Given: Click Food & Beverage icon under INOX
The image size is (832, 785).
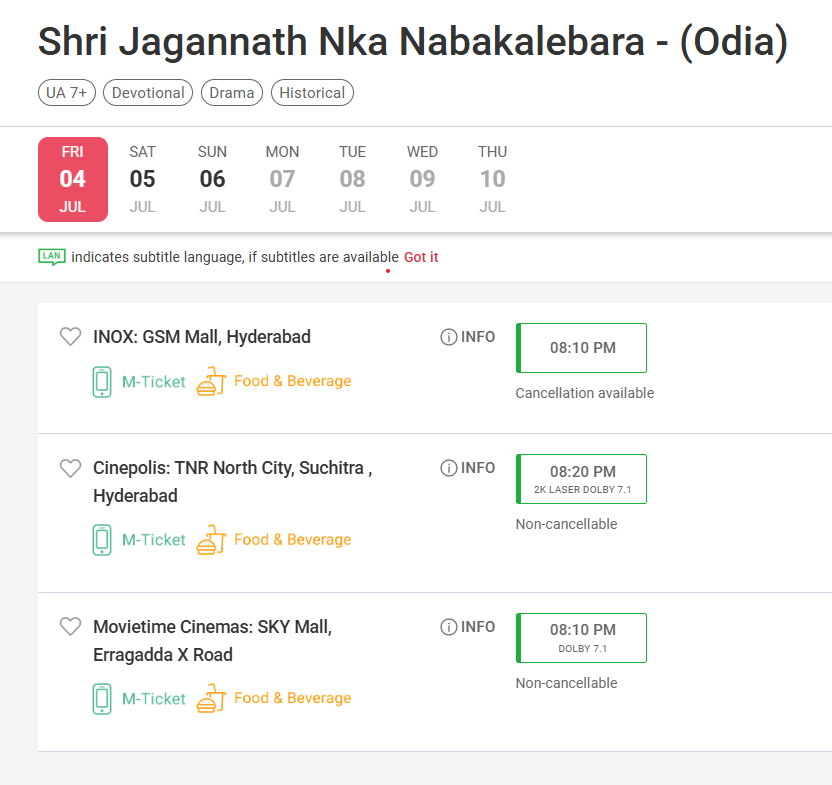Looking at the screenshot, I should [x=211, y=381].
